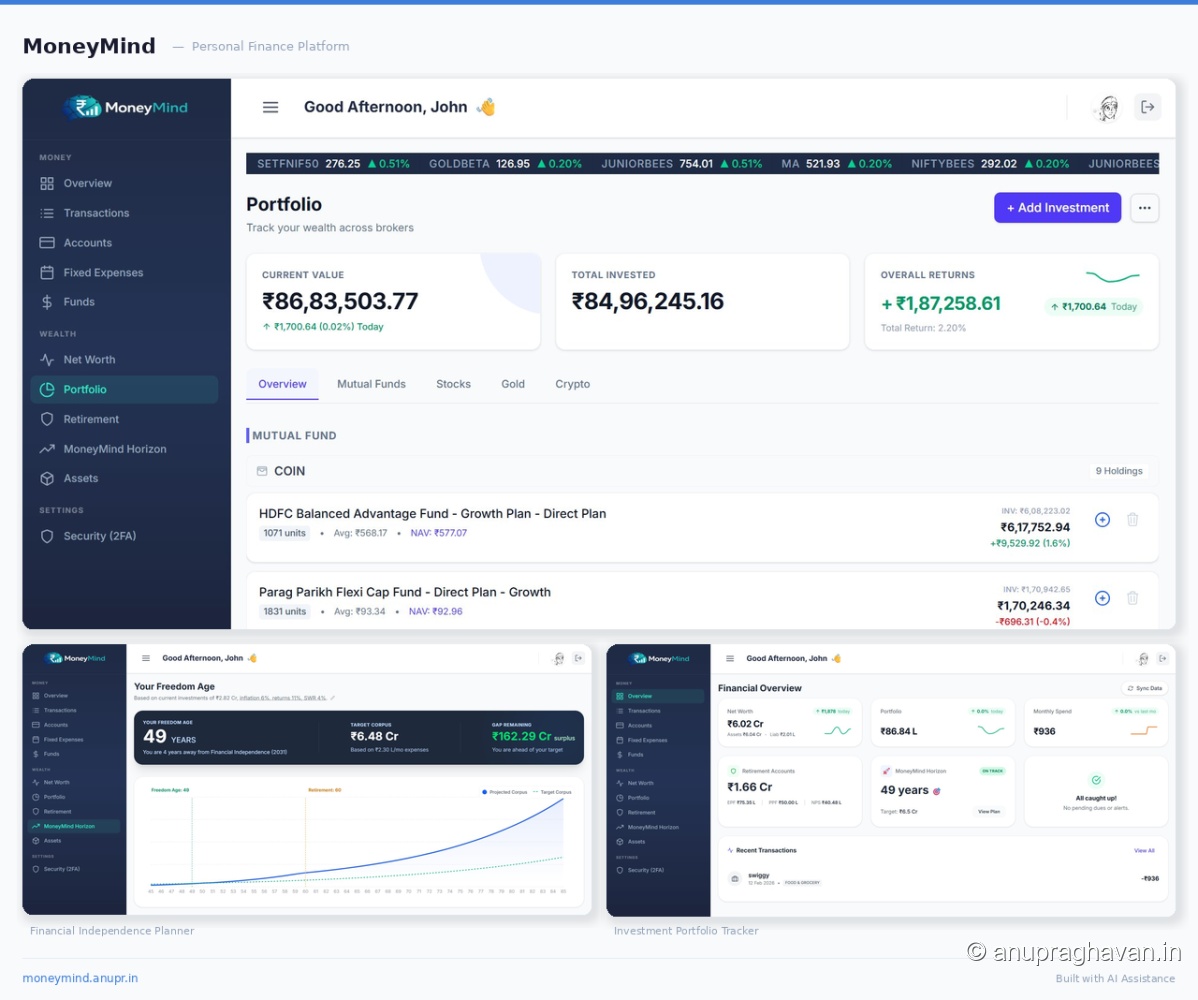The width and height of the screenshot is (1198, 1000).
Task: Add units to HDFC Balanced Advantage Fund
Action: (x=1102, y=519)
